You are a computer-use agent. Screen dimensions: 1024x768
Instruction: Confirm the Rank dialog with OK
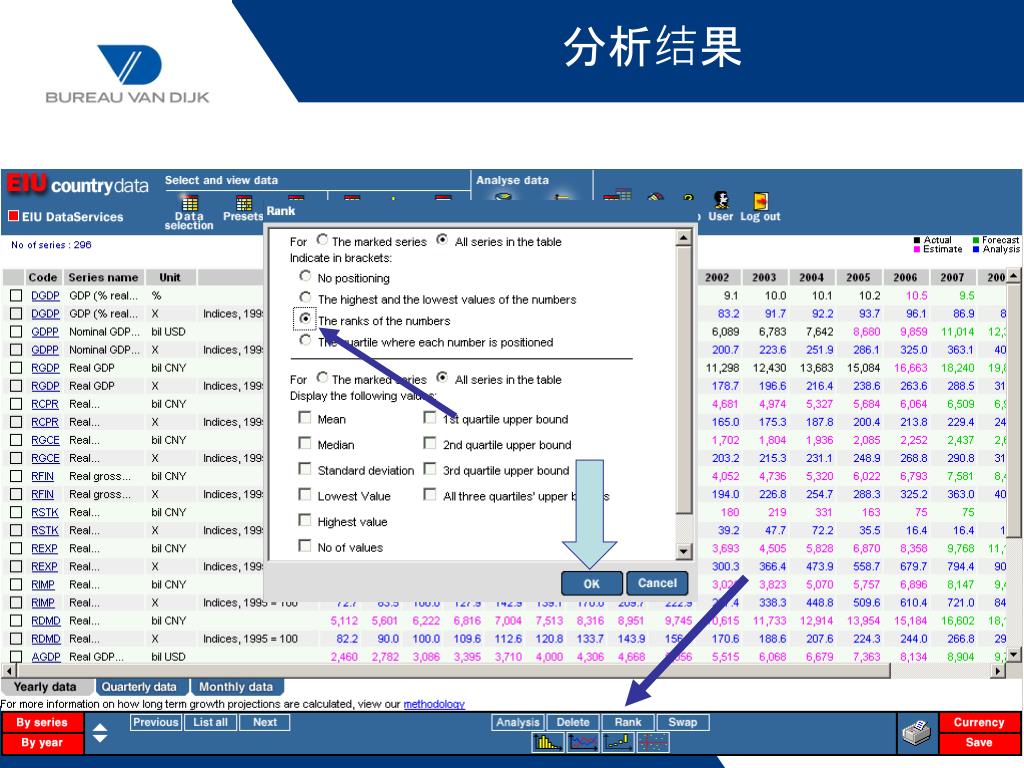[591, 583]
